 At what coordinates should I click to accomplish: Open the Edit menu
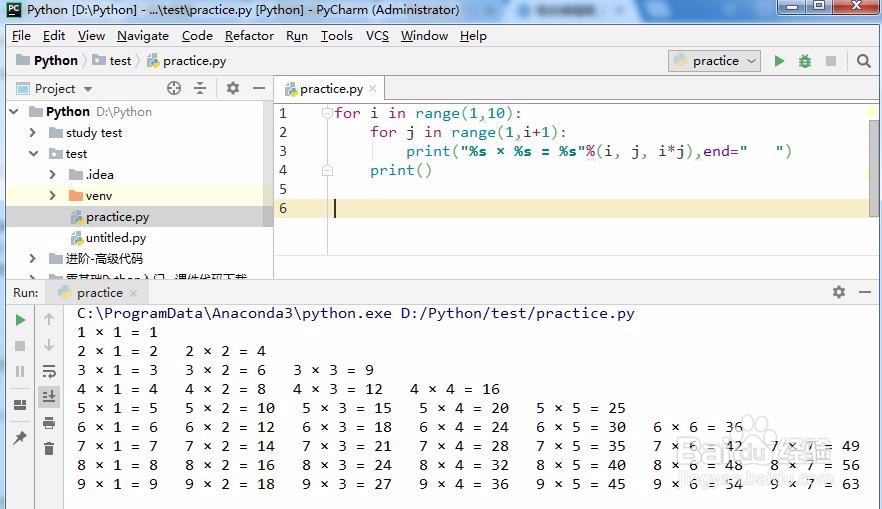(x=54, y=36)
